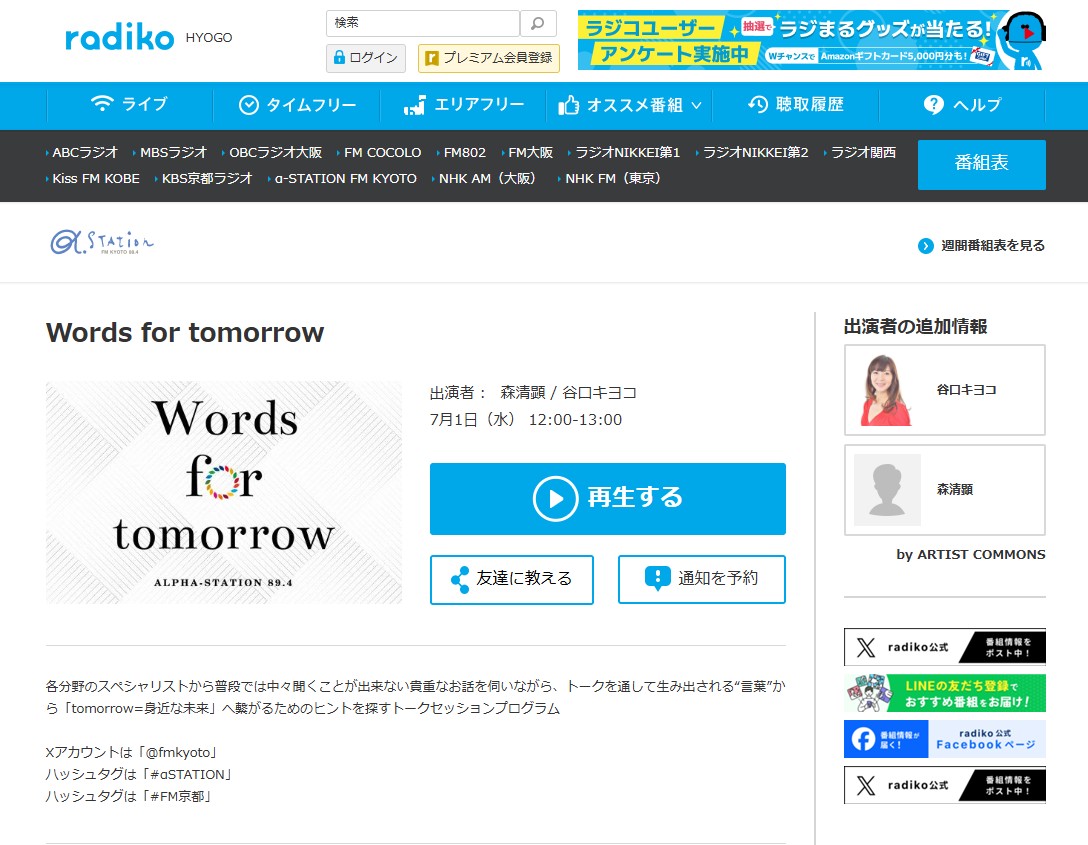Viewport: 1088px width, 845px height.
Task: Click the 7月1日（水）12:00-13:00 broadcast time text
Action: pos(526,420)
